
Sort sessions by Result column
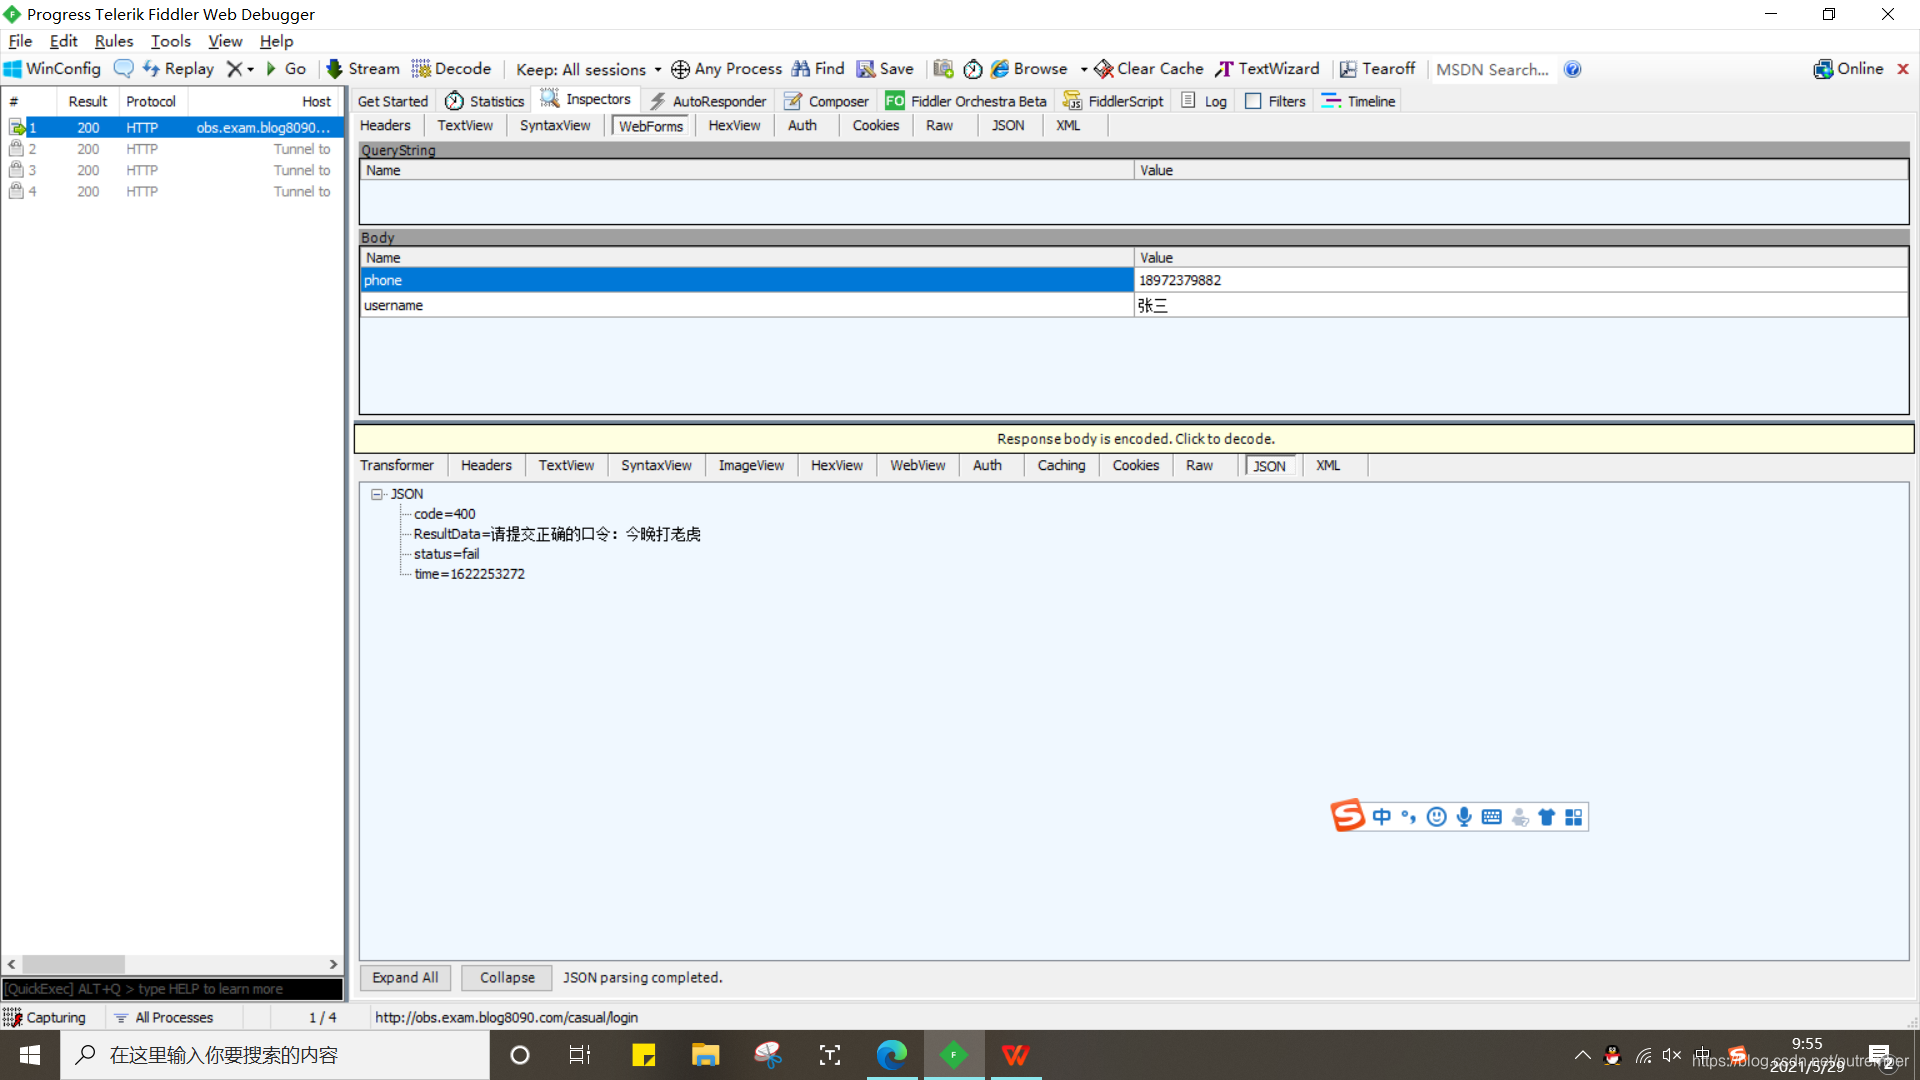click(86, 101)
